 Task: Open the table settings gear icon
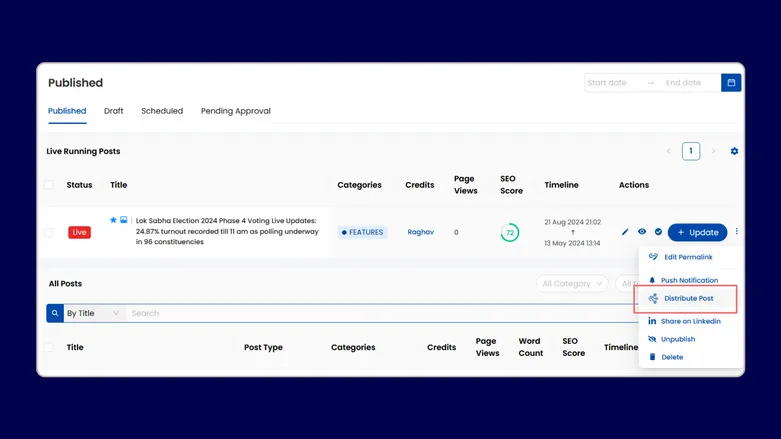pos(734,152)
